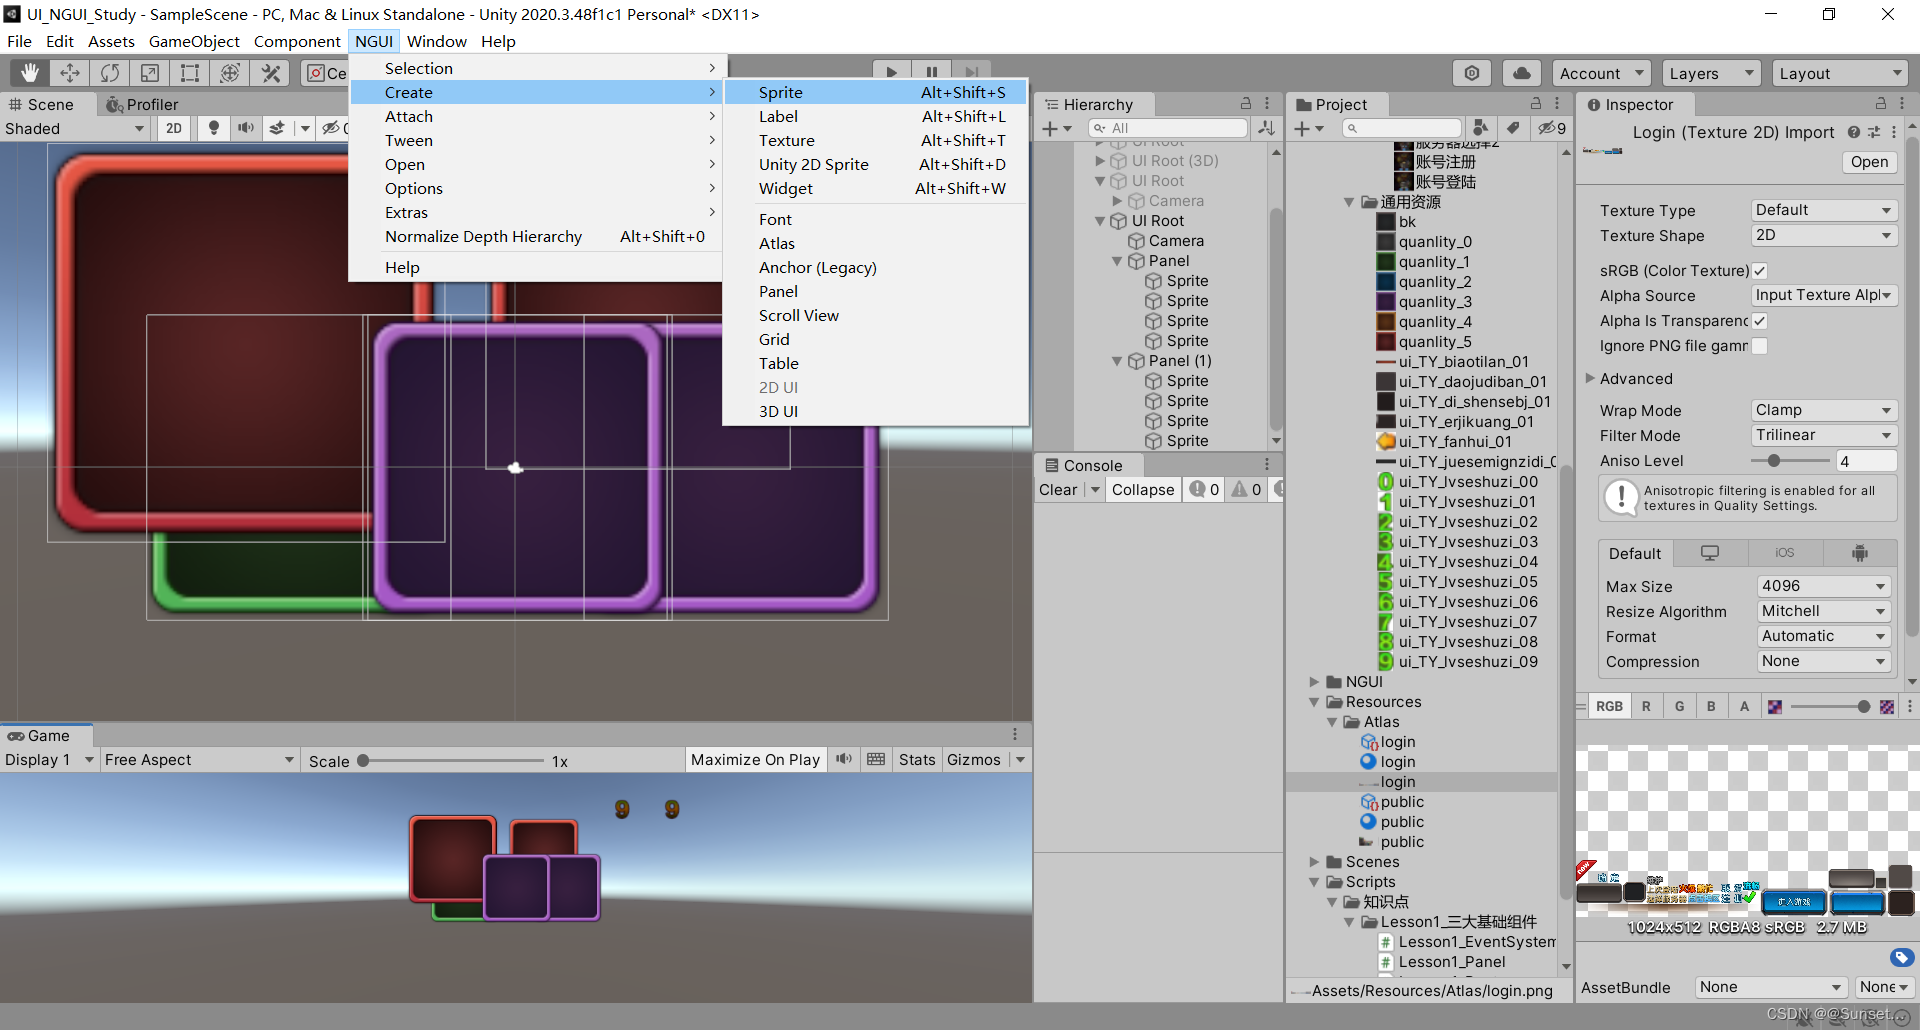Mute audio in Game view

pyautogui.click(x=844, y=759)
